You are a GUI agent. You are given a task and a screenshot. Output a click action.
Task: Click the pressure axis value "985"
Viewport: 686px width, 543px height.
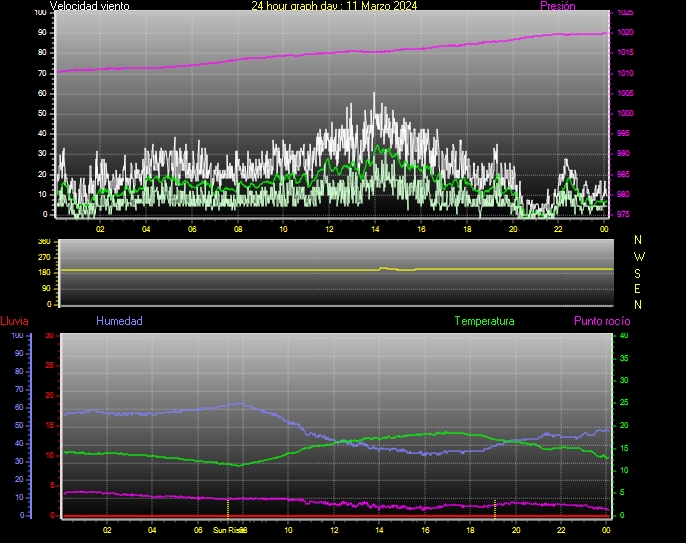point(623,174)
